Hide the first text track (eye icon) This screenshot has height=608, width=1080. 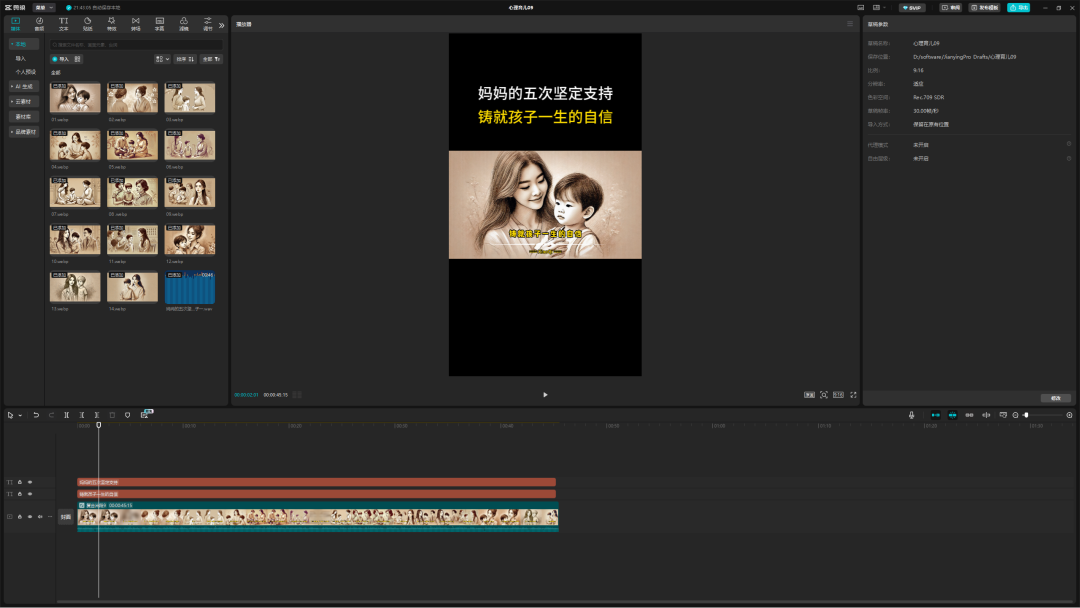click(x=30, y=482)
